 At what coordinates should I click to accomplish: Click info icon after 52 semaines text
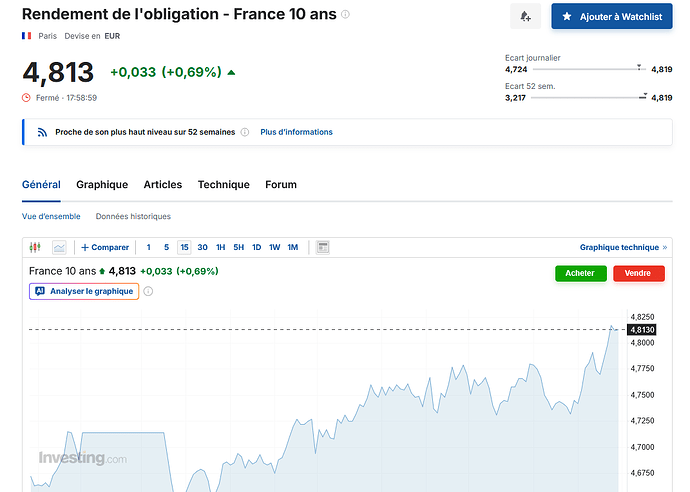coord(245,132)
